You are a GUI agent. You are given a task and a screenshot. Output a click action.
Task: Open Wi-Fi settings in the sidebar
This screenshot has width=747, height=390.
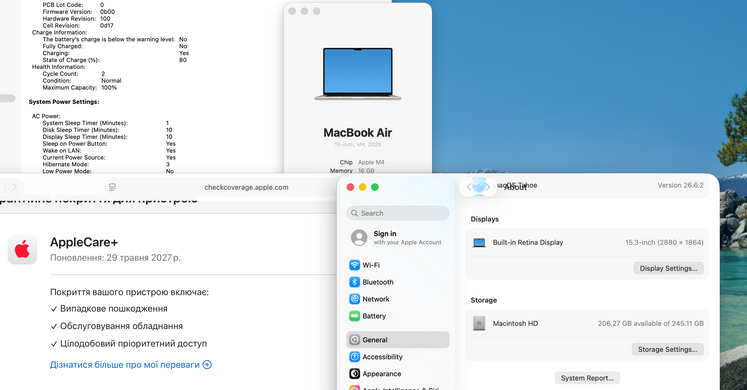398,265
